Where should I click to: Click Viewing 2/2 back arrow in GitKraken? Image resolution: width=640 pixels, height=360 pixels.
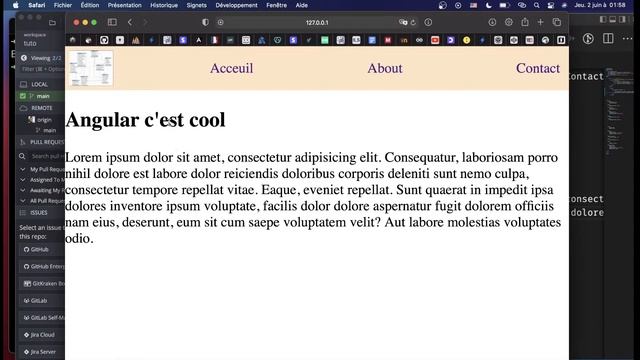pyautogui.click(x=24, y=58)
